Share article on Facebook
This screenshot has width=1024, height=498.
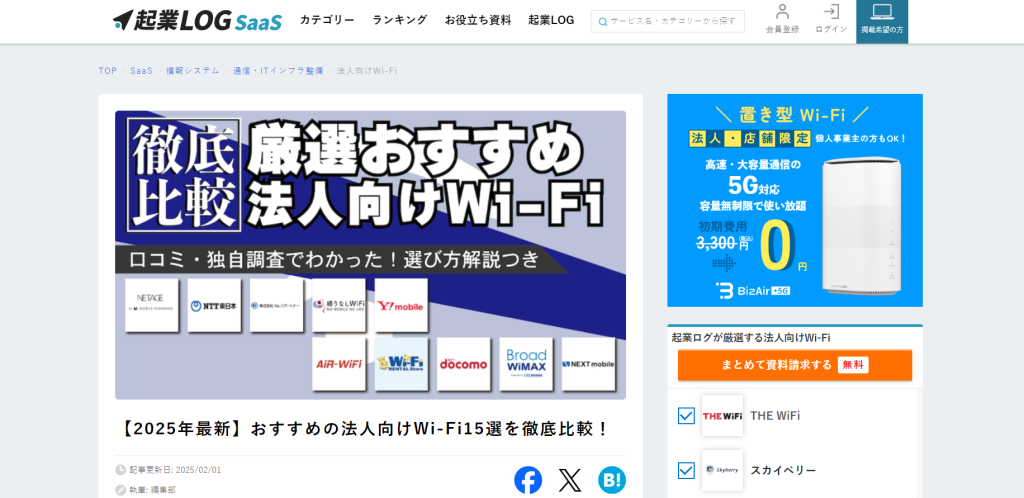pyautogui.click(x=528, y=480)
